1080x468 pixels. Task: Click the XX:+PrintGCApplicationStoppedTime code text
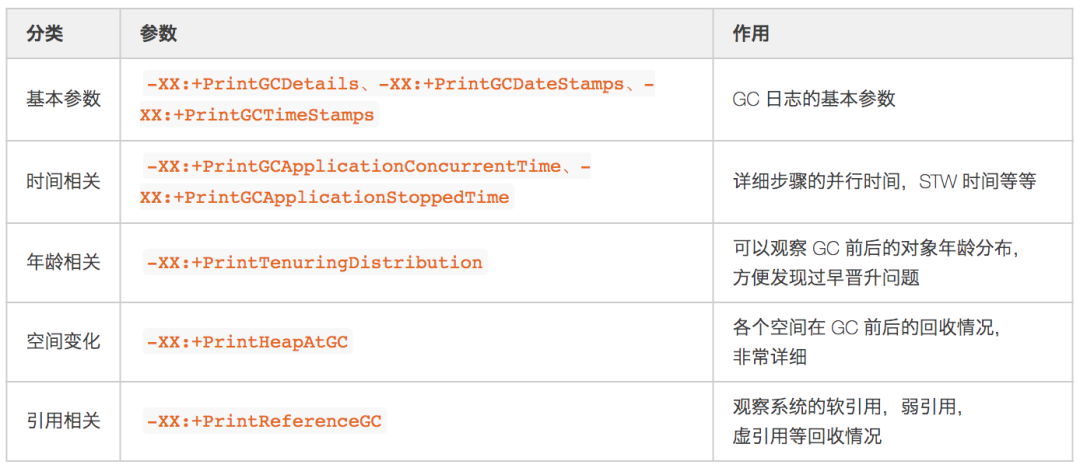point(324,197)
